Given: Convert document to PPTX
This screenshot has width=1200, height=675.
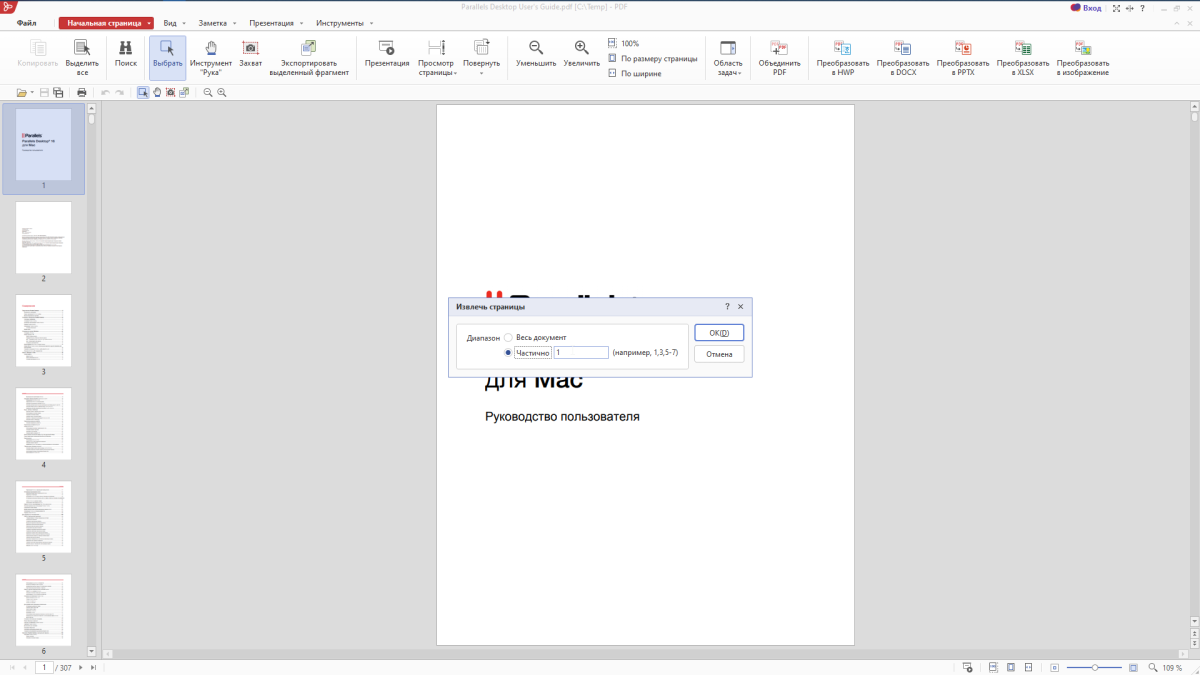Looking at the screenshot, I should click(x=963, y=57).
